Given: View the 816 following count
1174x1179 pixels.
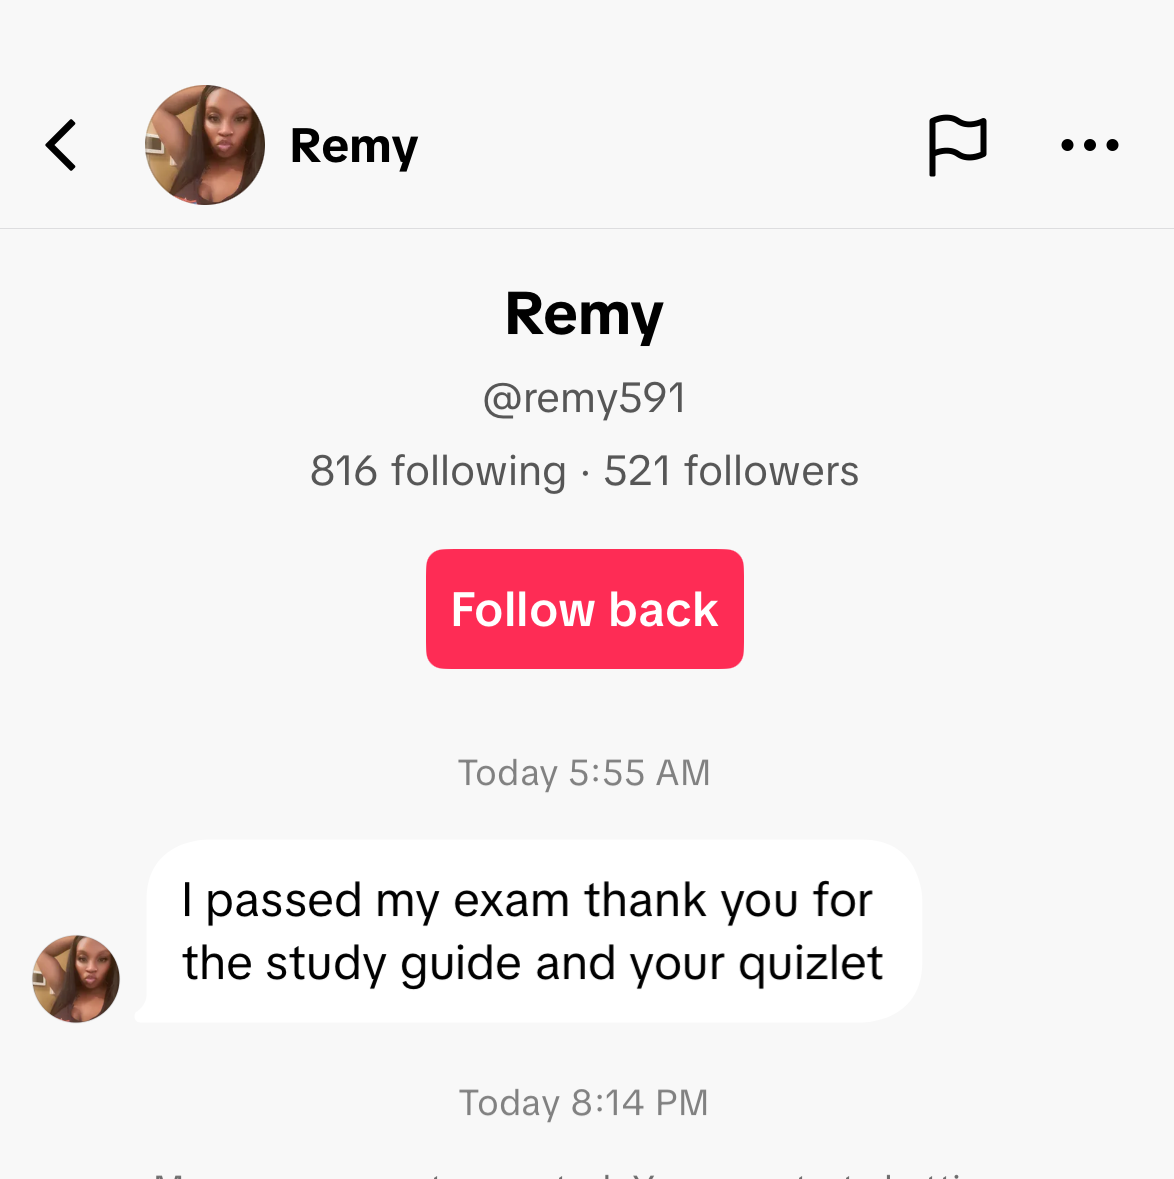Looking at the screenshot, I should [438, 471].
